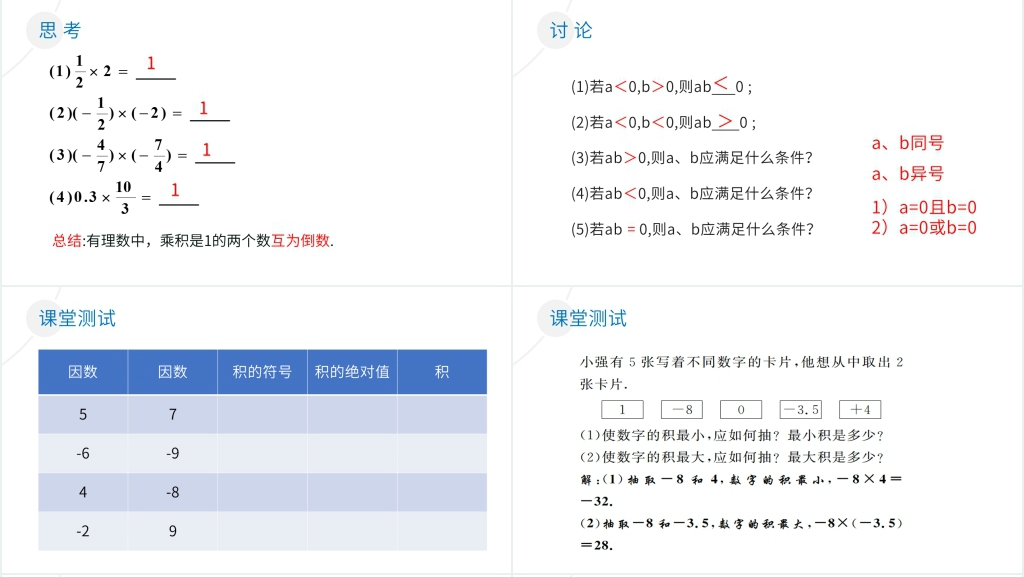
Task: Click the number card showing -3.5
Action: click(801, 410)
